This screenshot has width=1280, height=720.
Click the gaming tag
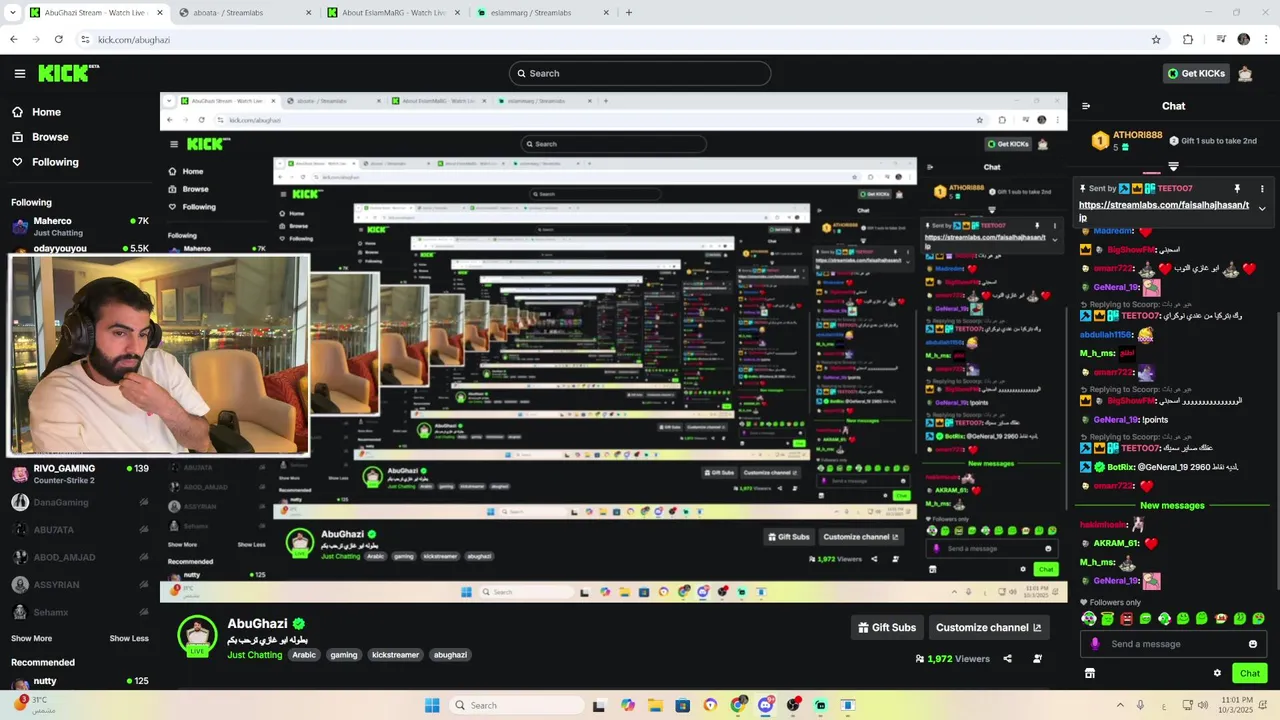(344, 655)
